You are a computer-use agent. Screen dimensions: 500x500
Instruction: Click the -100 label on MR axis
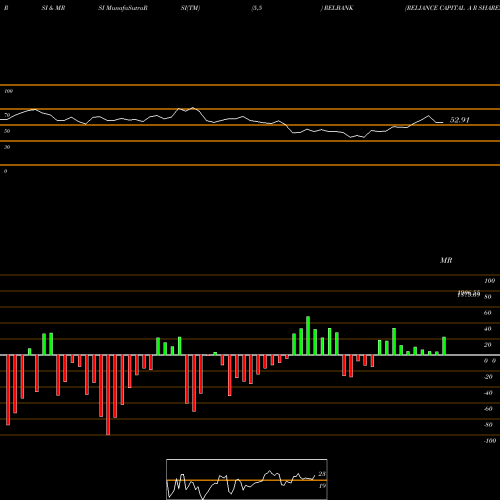pyautogui.click(x=490, y=441)
